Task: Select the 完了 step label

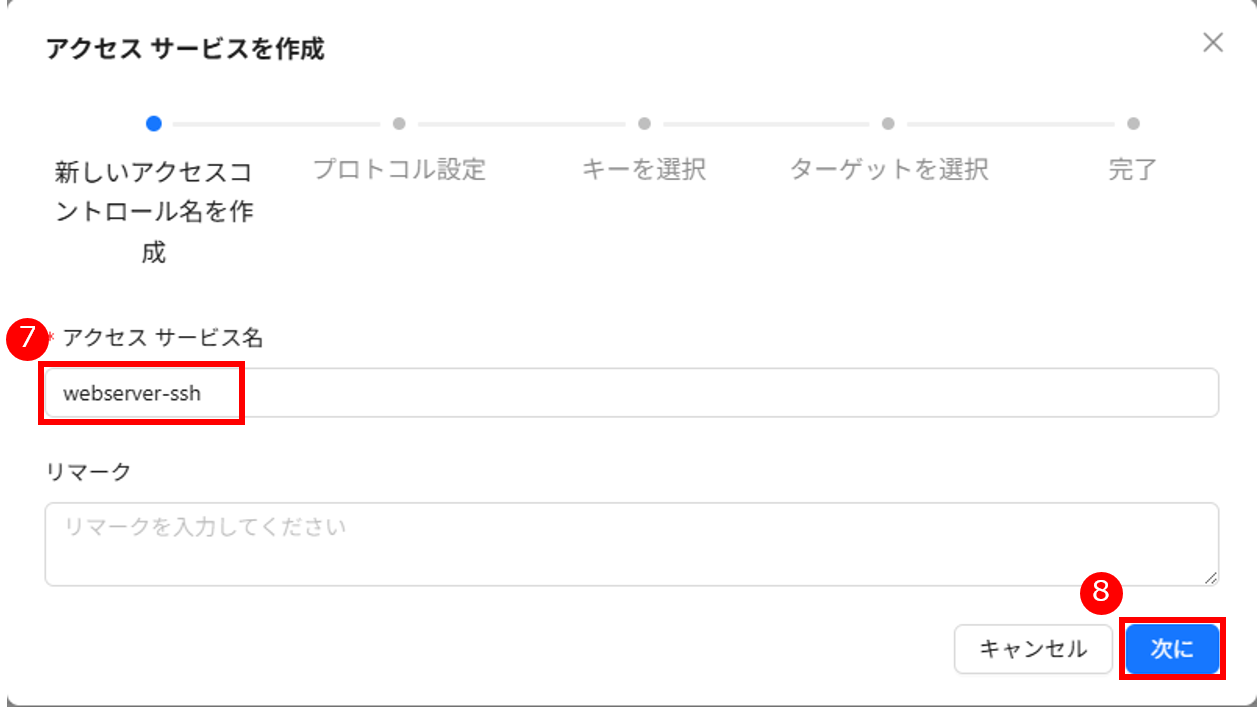Action: (x=1133, y=170)
